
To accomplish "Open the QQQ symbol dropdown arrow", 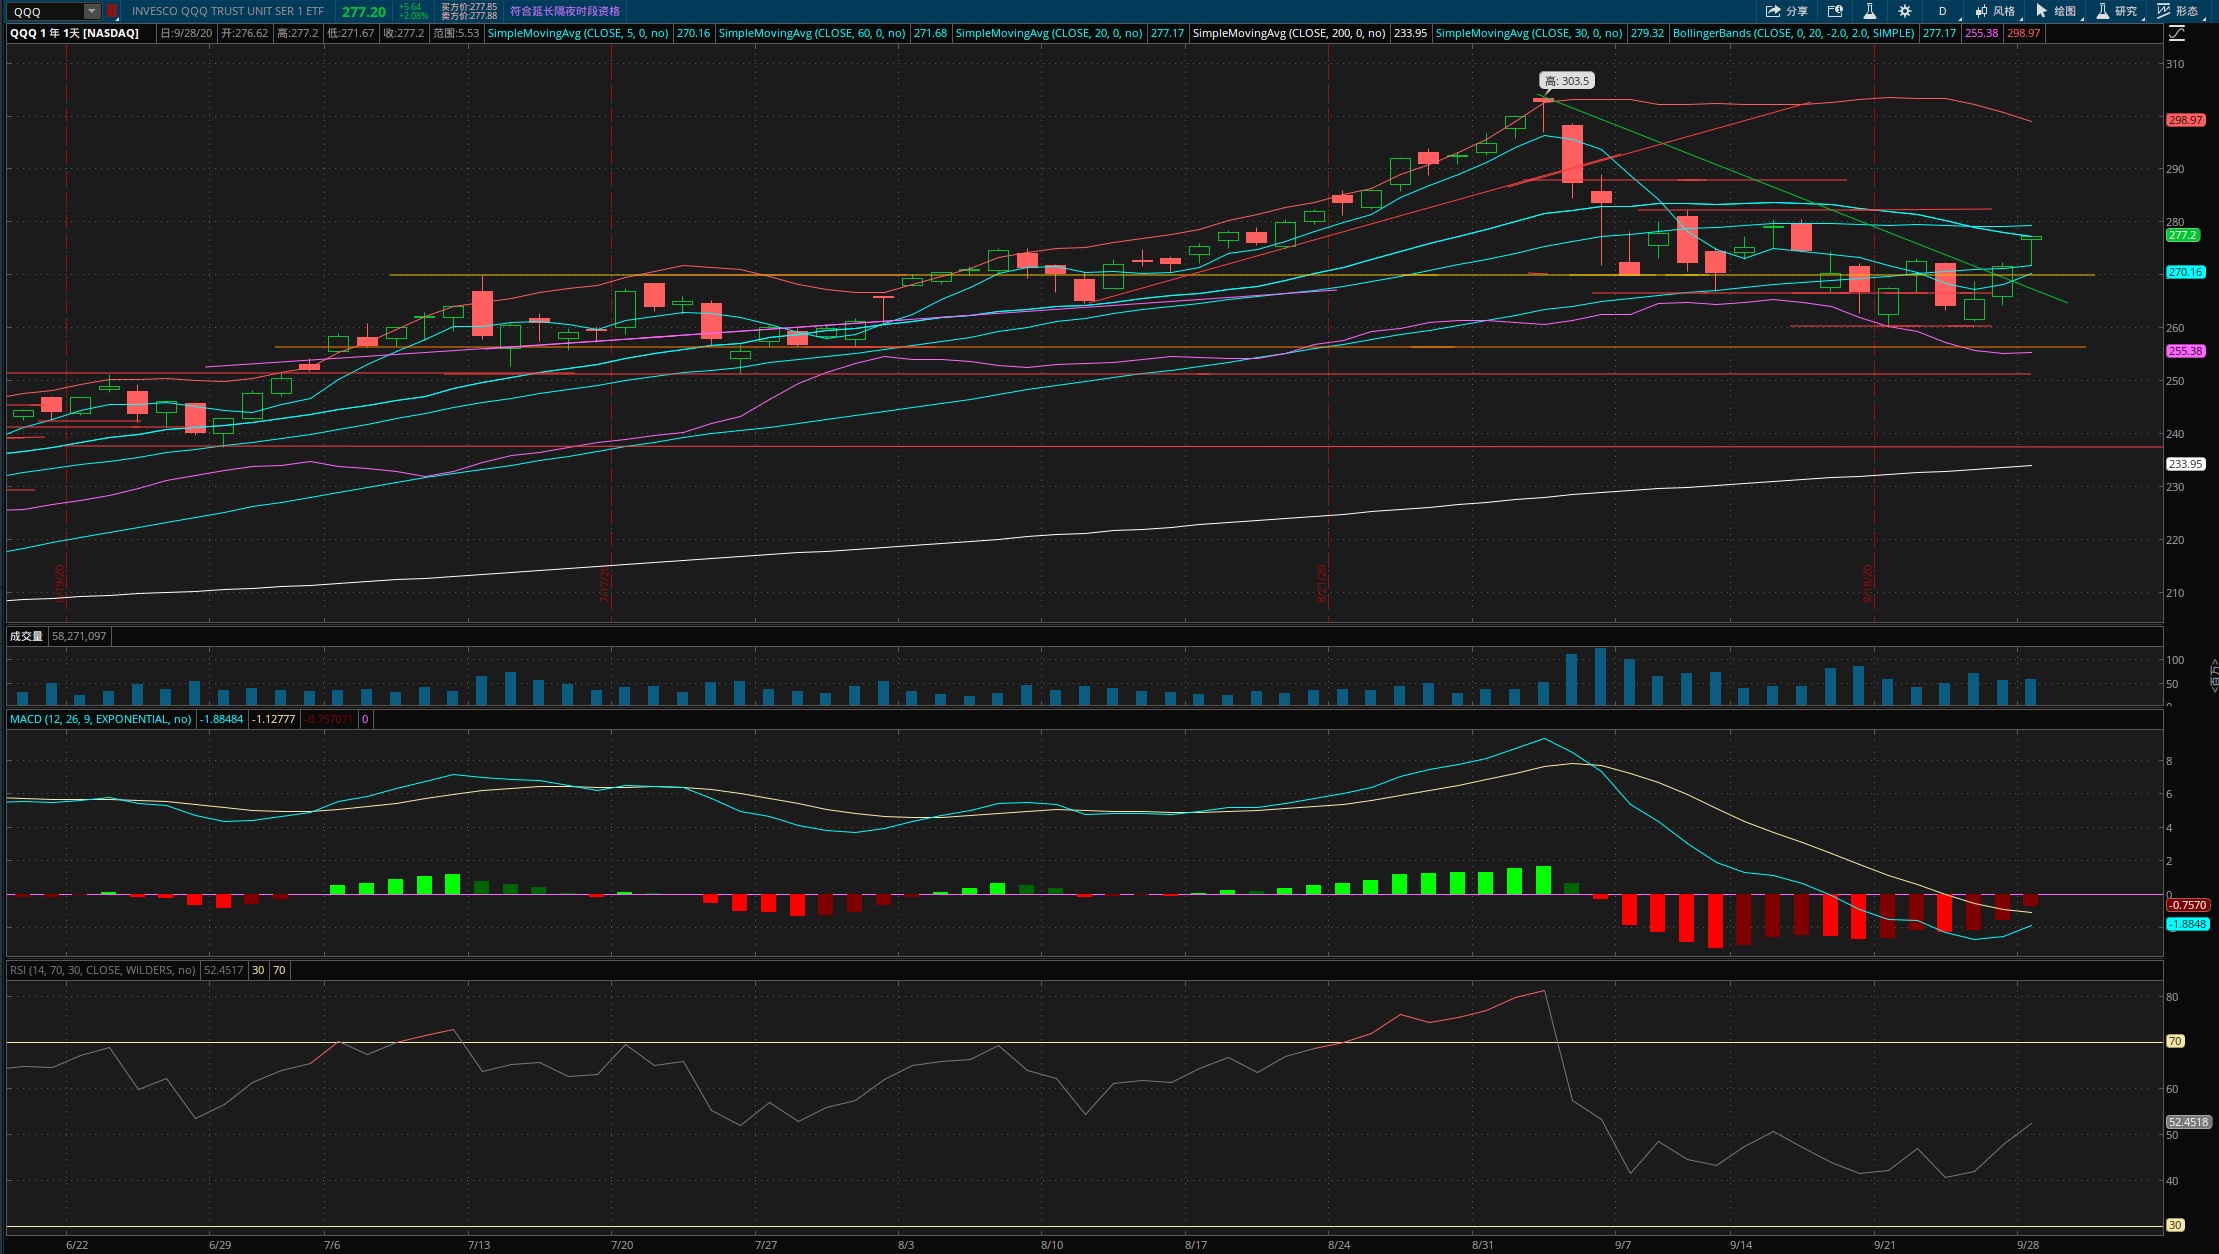I will [x=92, y=11].
